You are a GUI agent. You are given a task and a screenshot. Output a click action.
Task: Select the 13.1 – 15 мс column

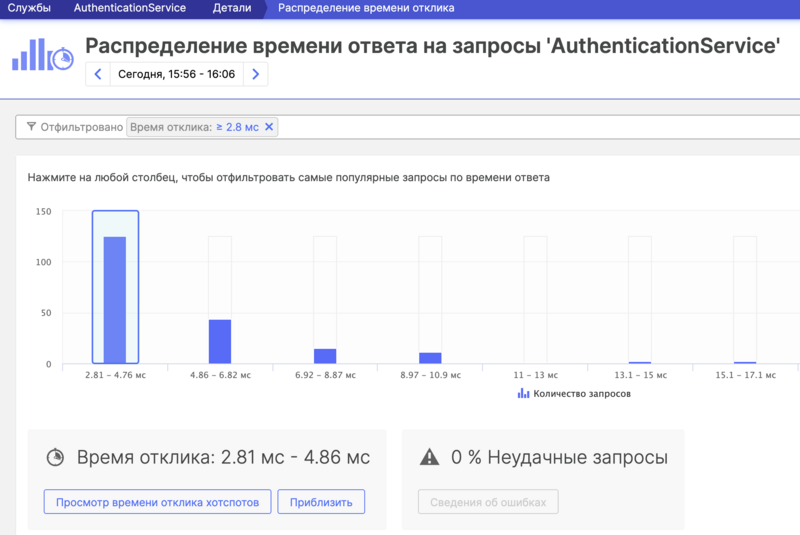click(x=640, y=300)
